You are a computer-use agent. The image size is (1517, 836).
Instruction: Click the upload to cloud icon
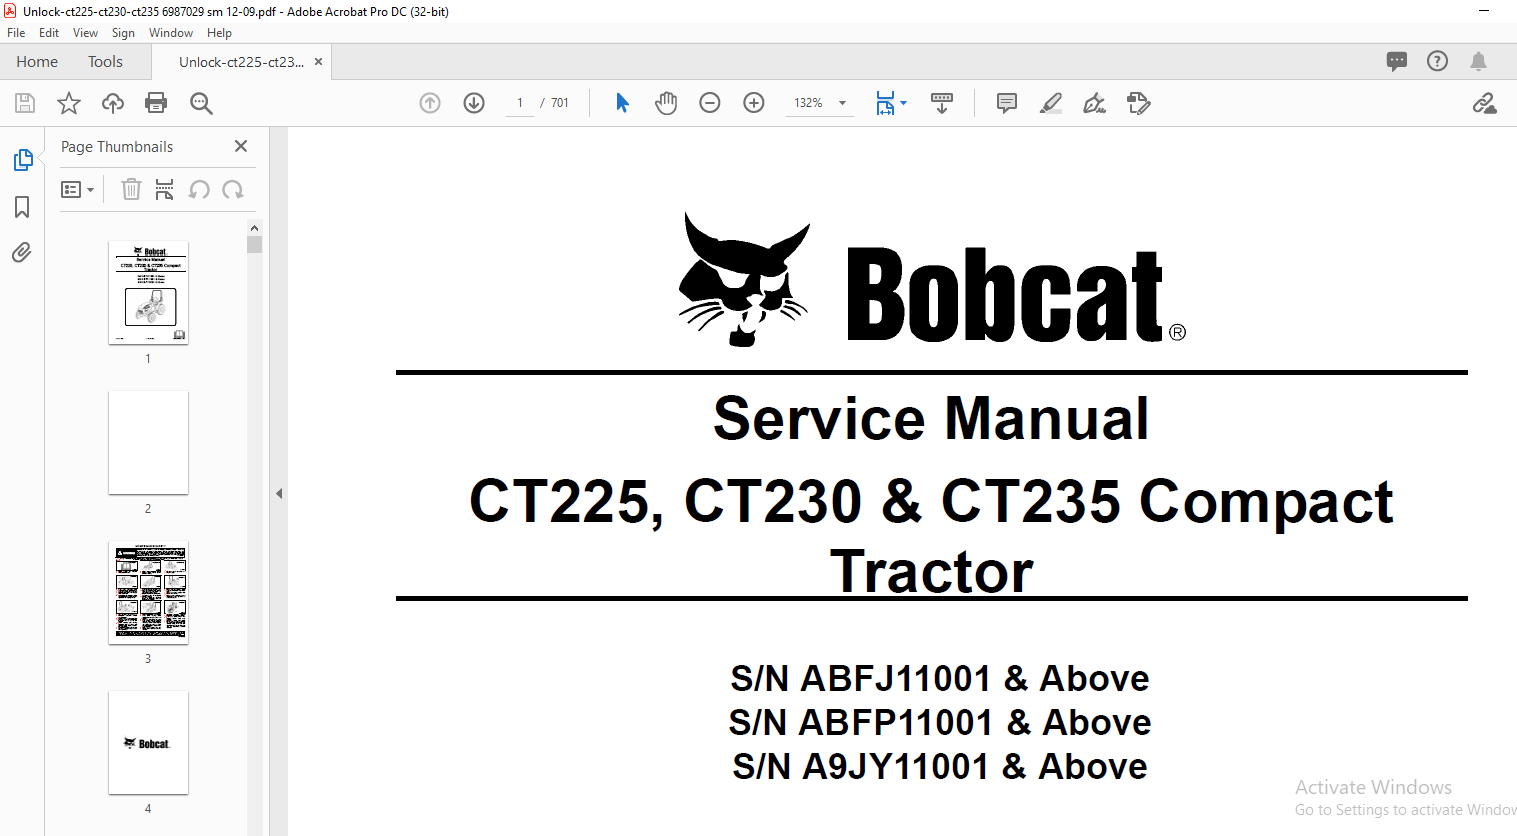click(x=113, y=103)
